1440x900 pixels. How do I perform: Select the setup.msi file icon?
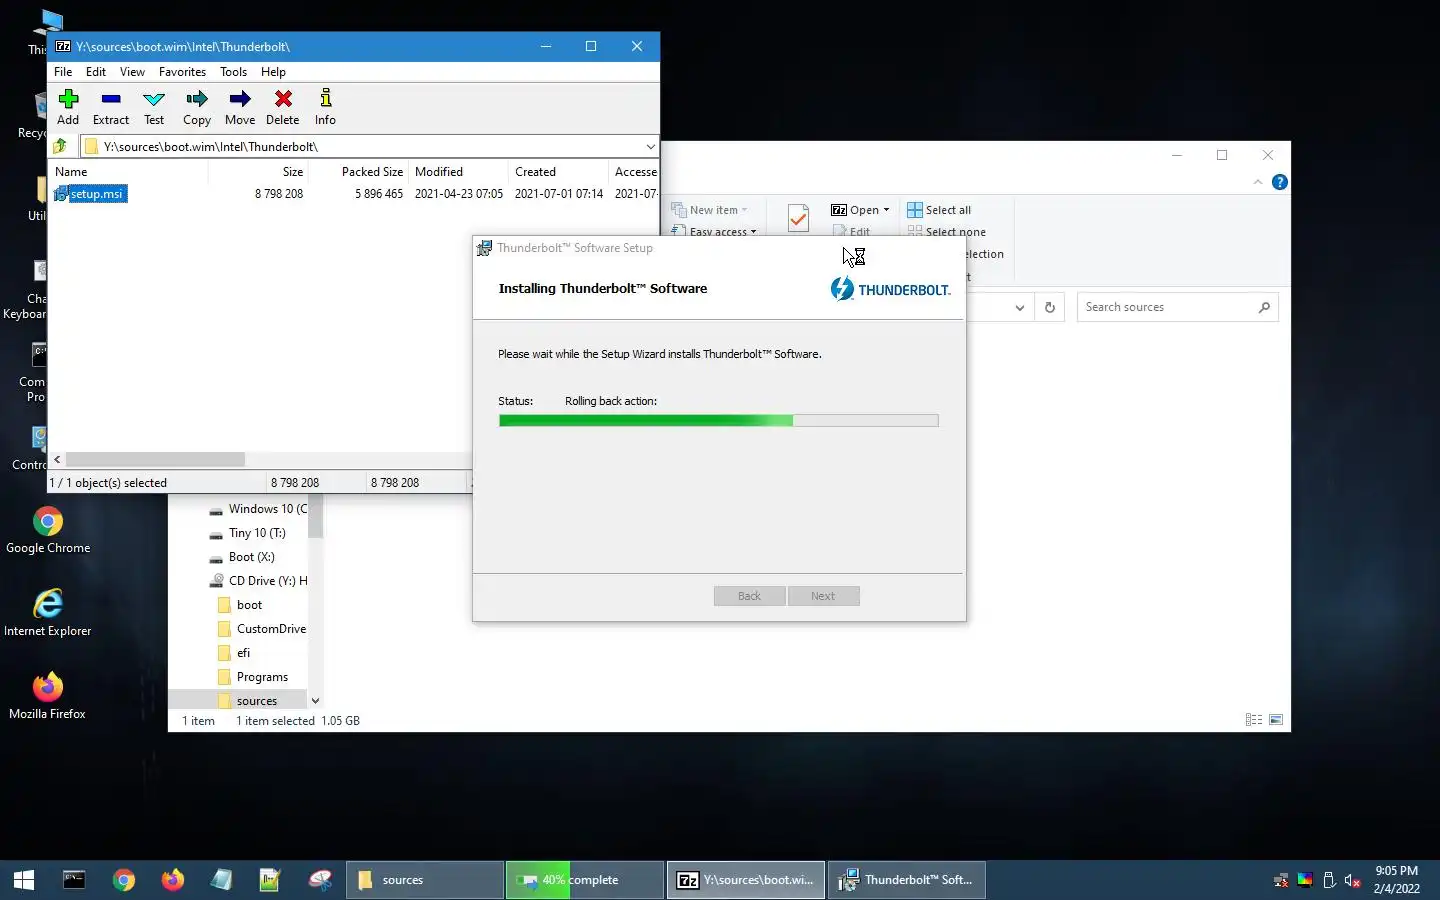coord(61,194)
